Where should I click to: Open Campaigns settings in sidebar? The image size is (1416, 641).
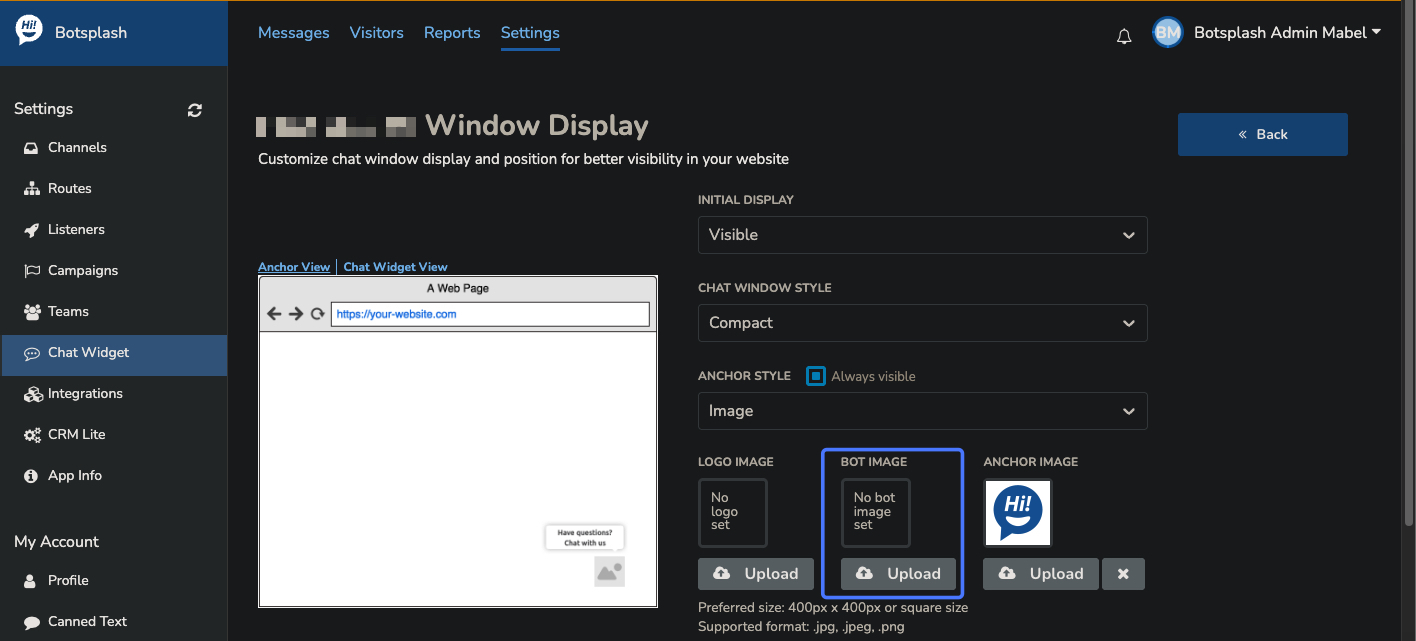[114, 271]
